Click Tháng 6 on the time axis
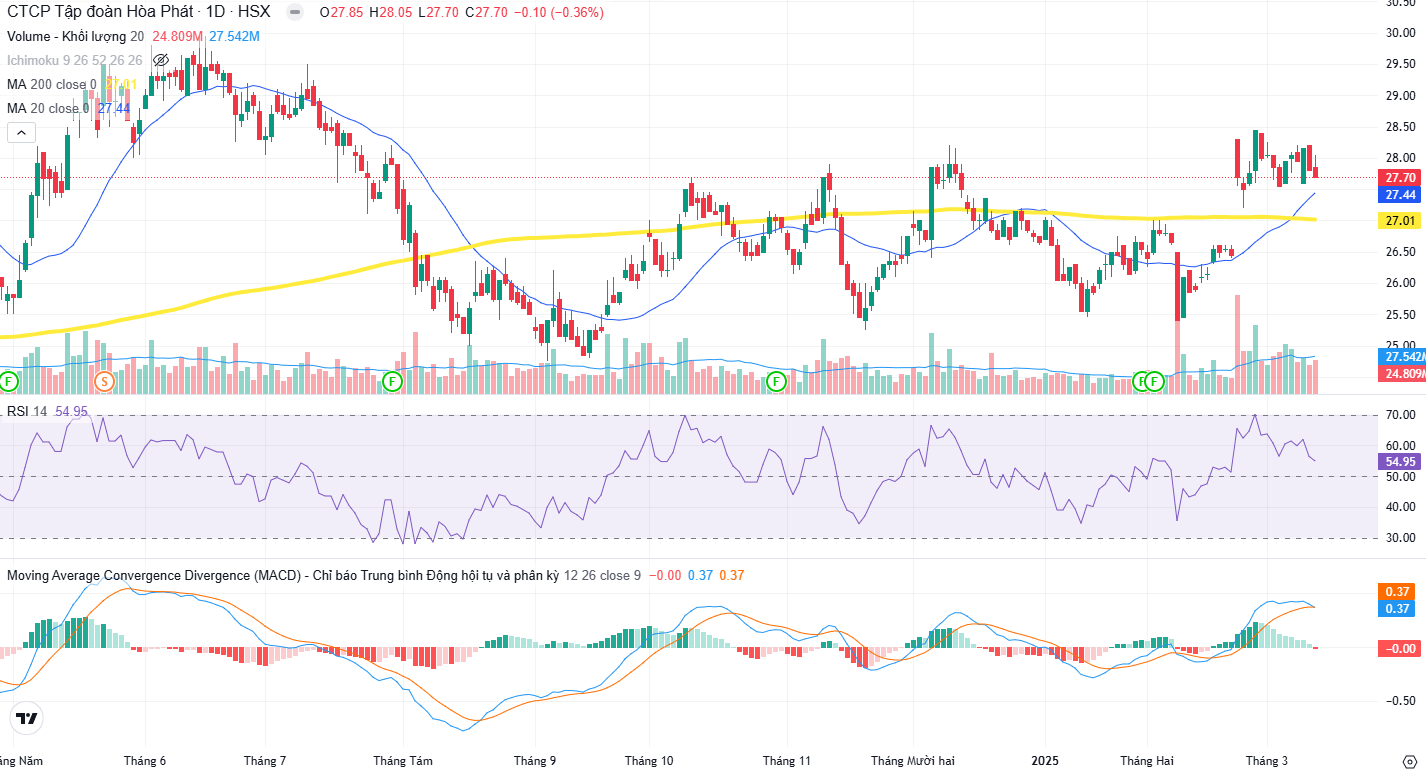The width and height of the screenshot is (1426, 772). [x=145, y=760]
